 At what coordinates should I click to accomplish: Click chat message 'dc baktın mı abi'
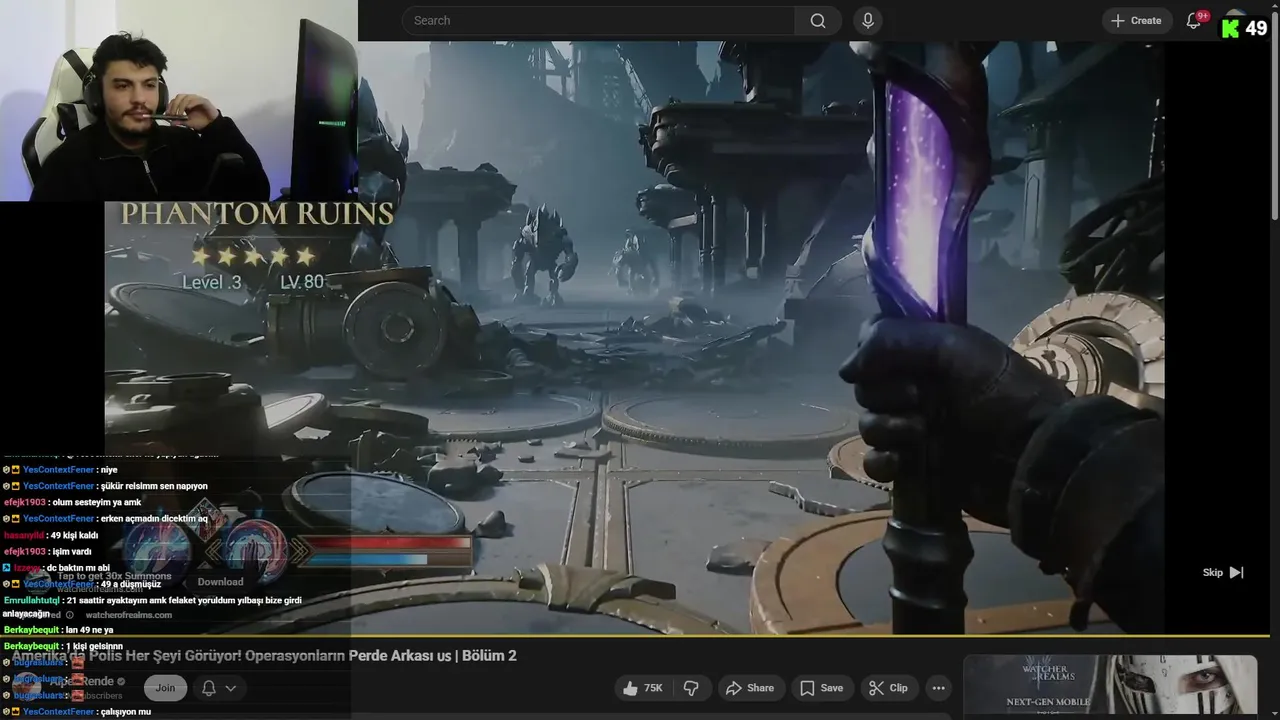[x=78, y=568]
